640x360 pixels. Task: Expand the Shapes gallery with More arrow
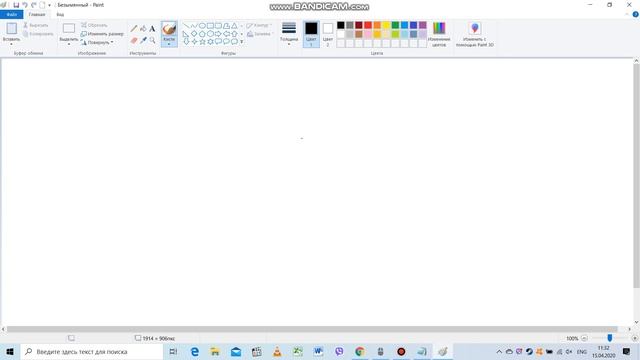pyautogui.click(x=242, y=42)
